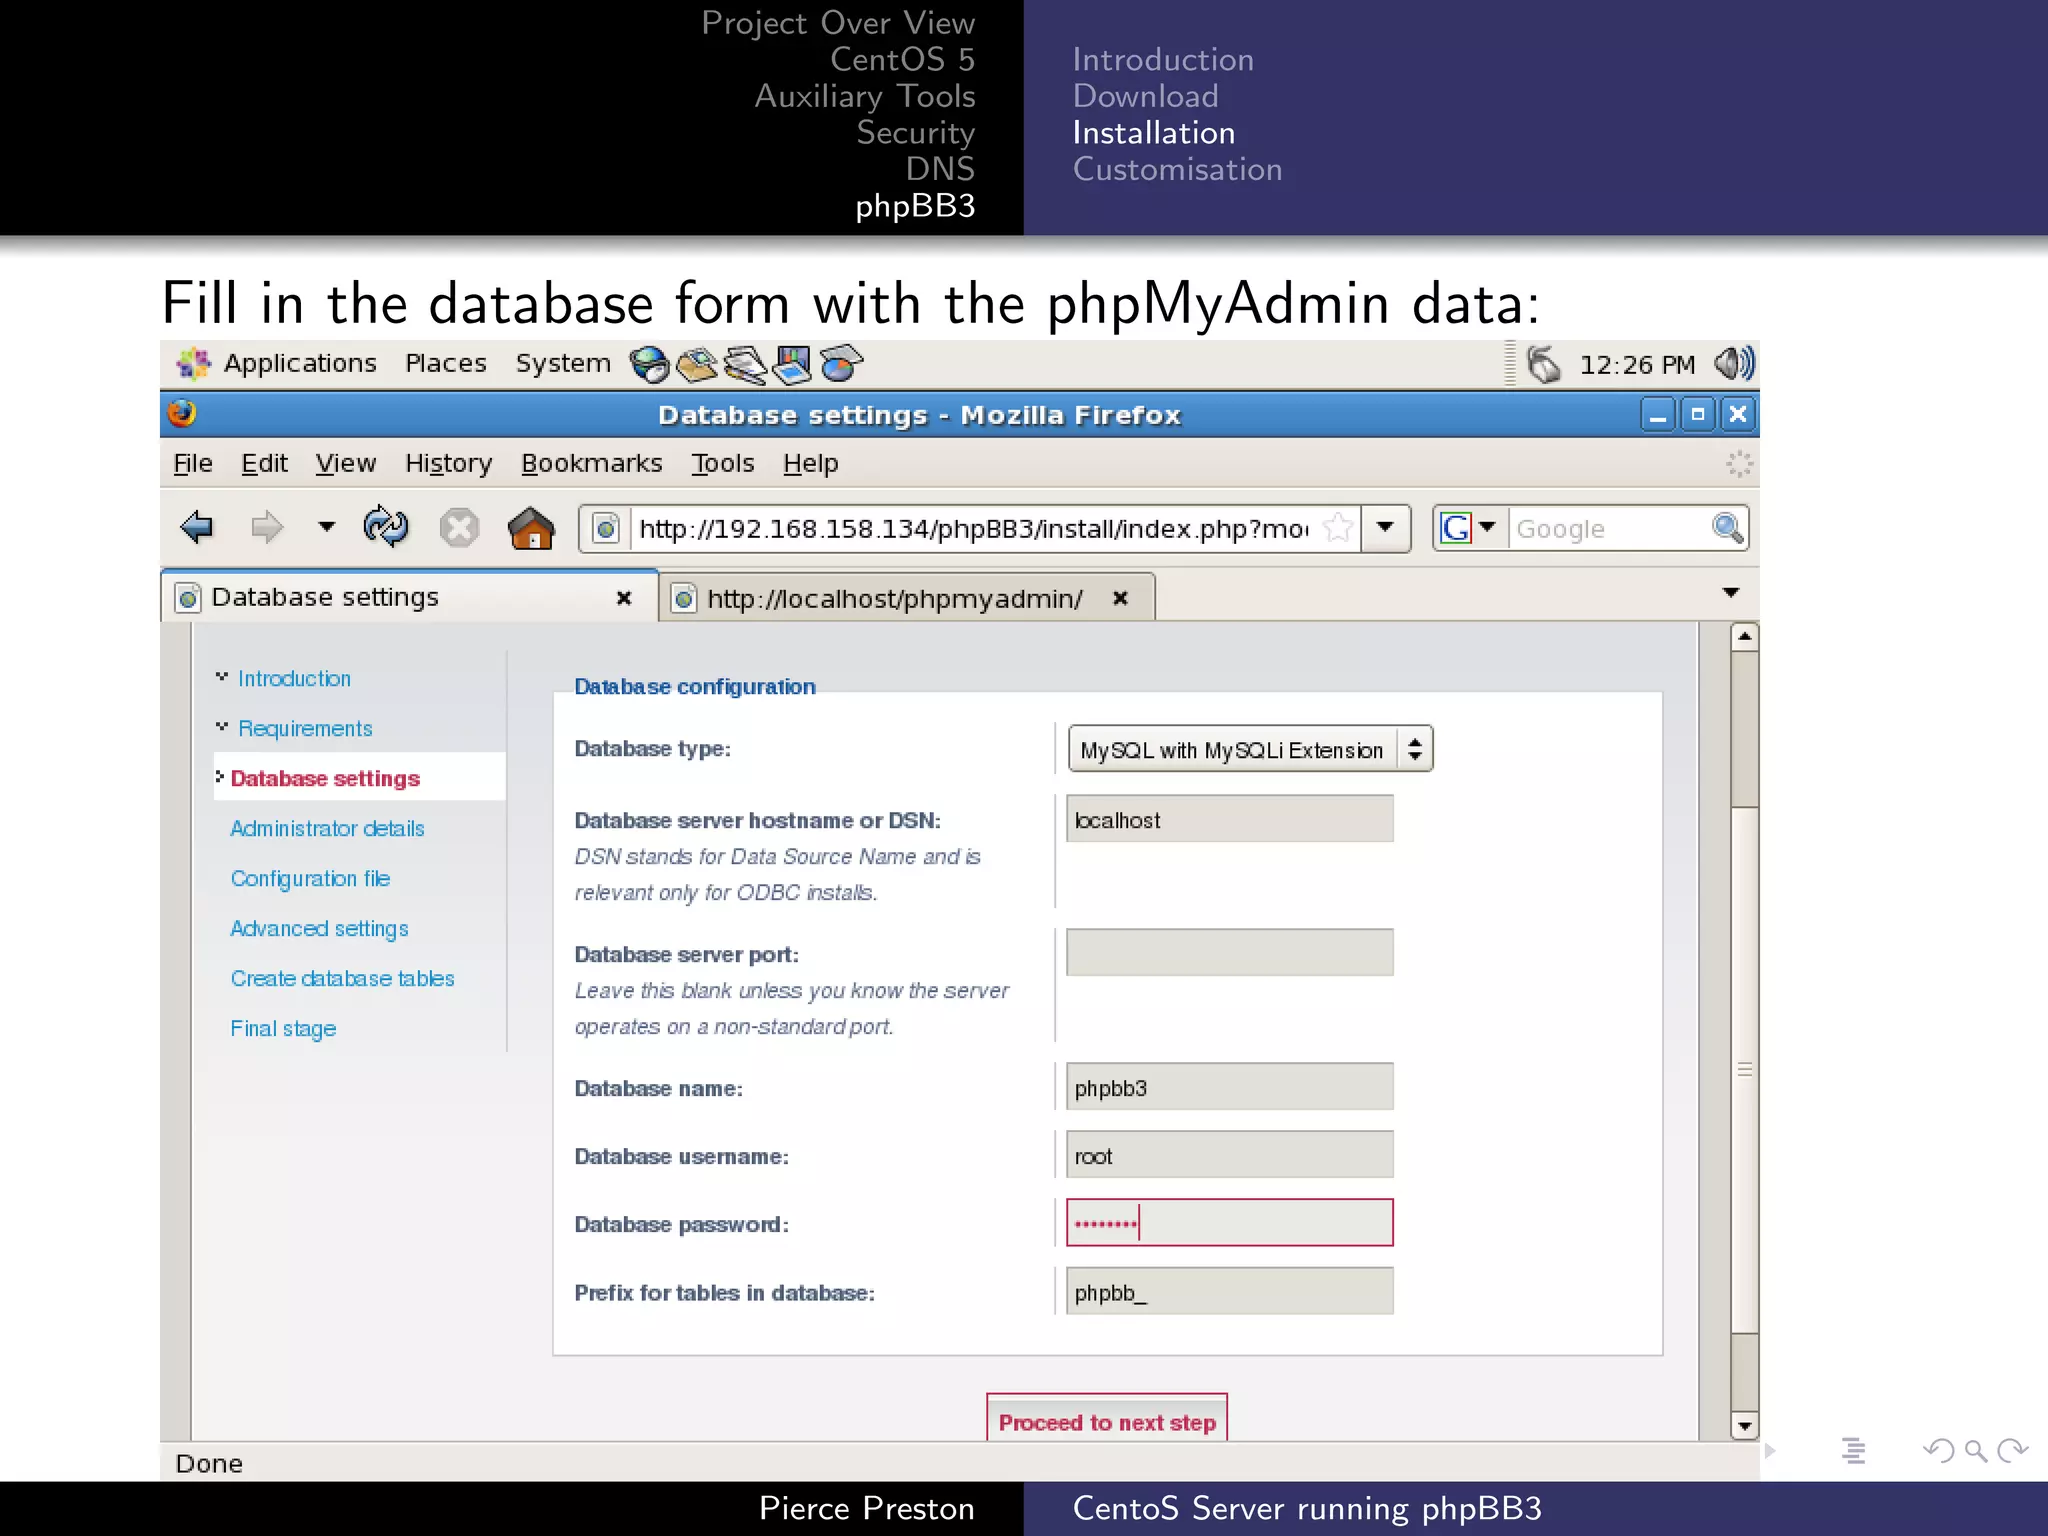Open the File menu
The height and width of the screenshot is (1536, 2048).
coord(193,464)
